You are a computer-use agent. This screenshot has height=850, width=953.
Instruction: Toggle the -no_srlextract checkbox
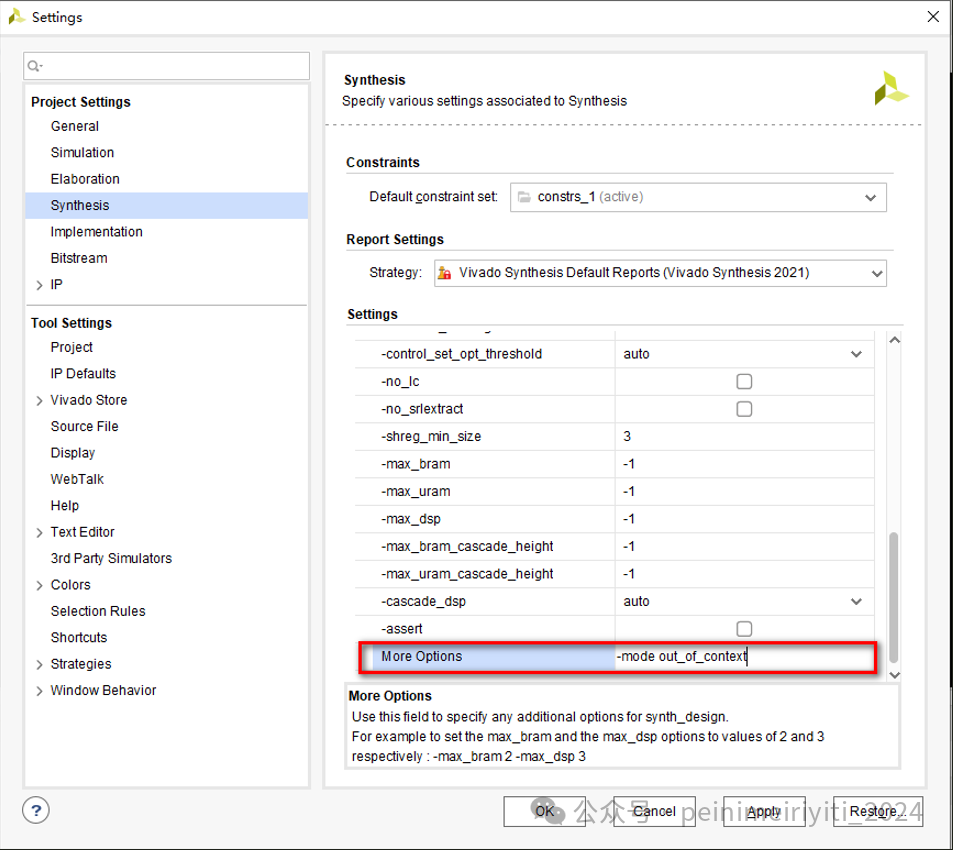[x=744, y=409]
